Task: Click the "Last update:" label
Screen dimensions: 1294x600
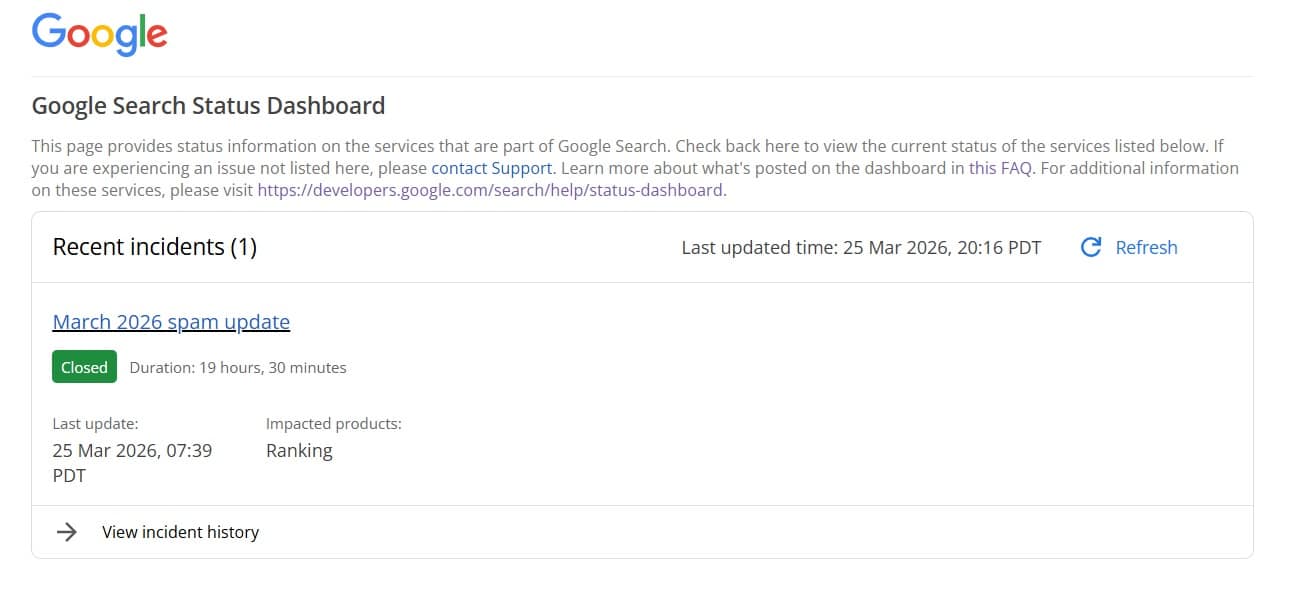Action: tap(95, 424)
